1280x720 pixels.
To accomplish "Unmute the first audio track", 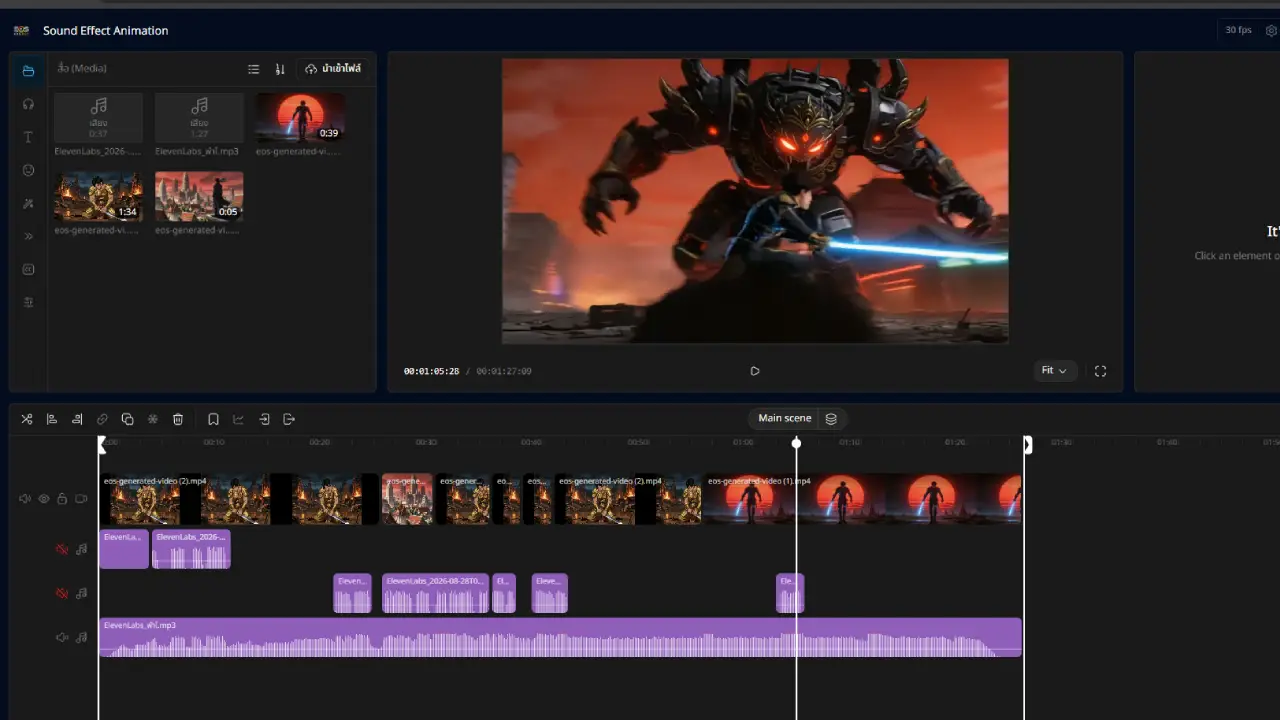I will [62, 549].
